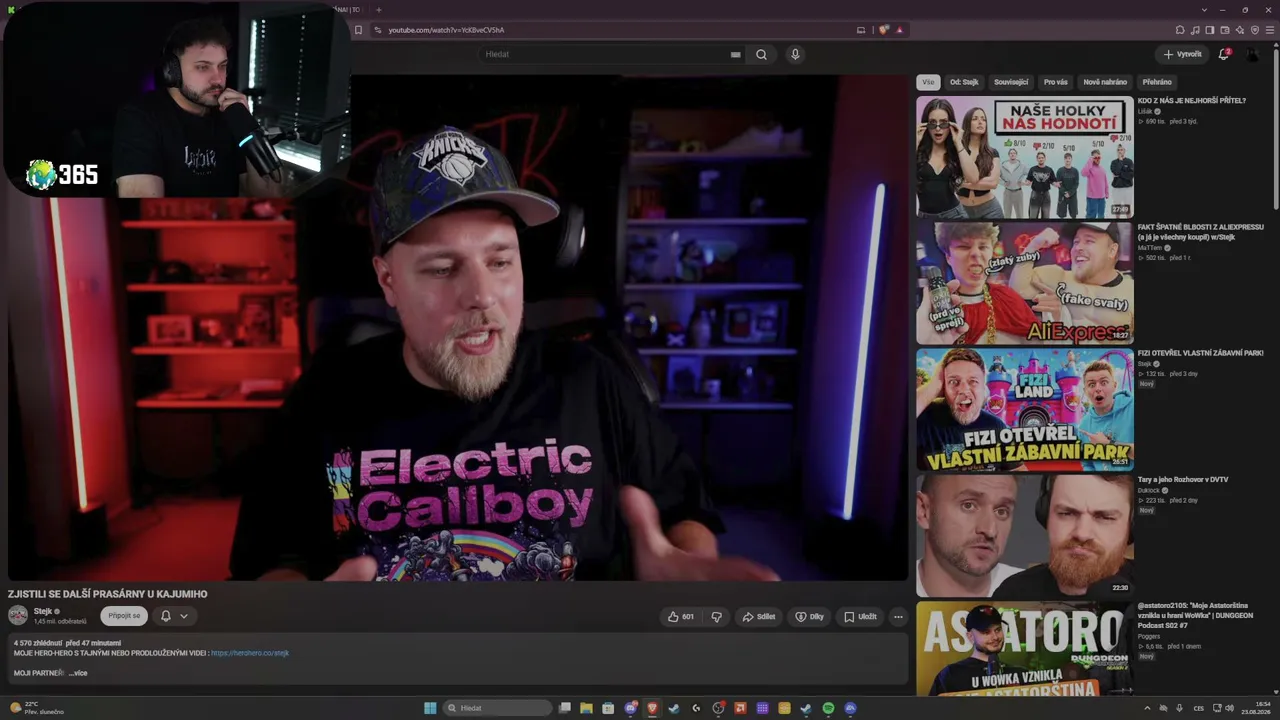
Task: Click the taskbar Hledat search box
Action: pyautogui.click(x=497, y=708)
